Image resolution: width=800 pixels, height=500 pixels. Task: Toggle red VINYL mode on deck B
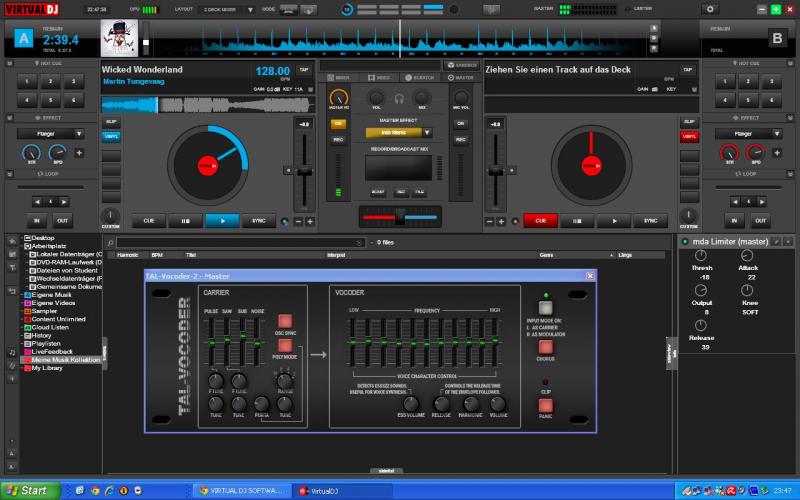click(689, 136)
